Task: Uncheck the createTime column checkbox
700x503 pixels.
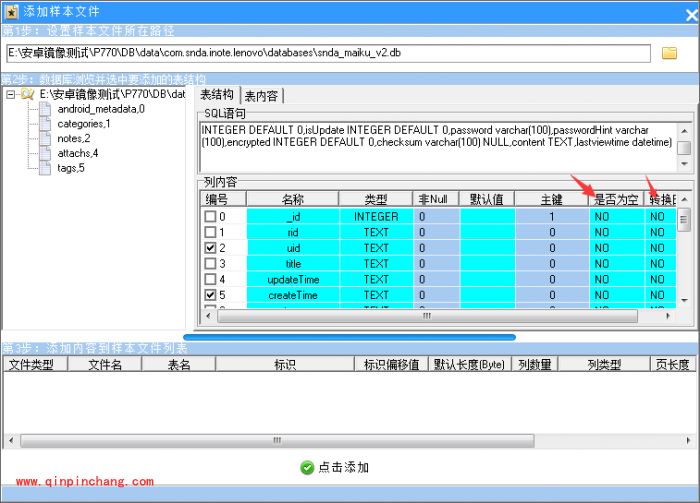Action: 210,295
